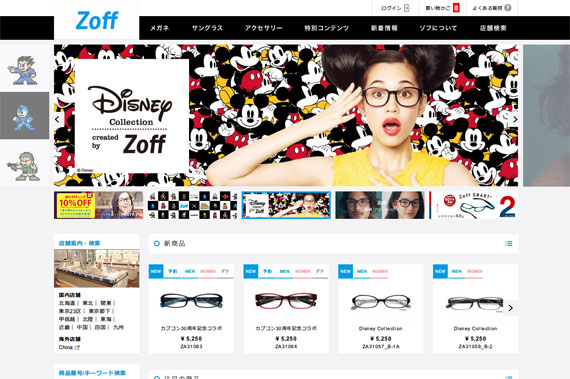Click the Disney Collection main banner
Viewport: 570px width, 379px height.
coord(286,115)
